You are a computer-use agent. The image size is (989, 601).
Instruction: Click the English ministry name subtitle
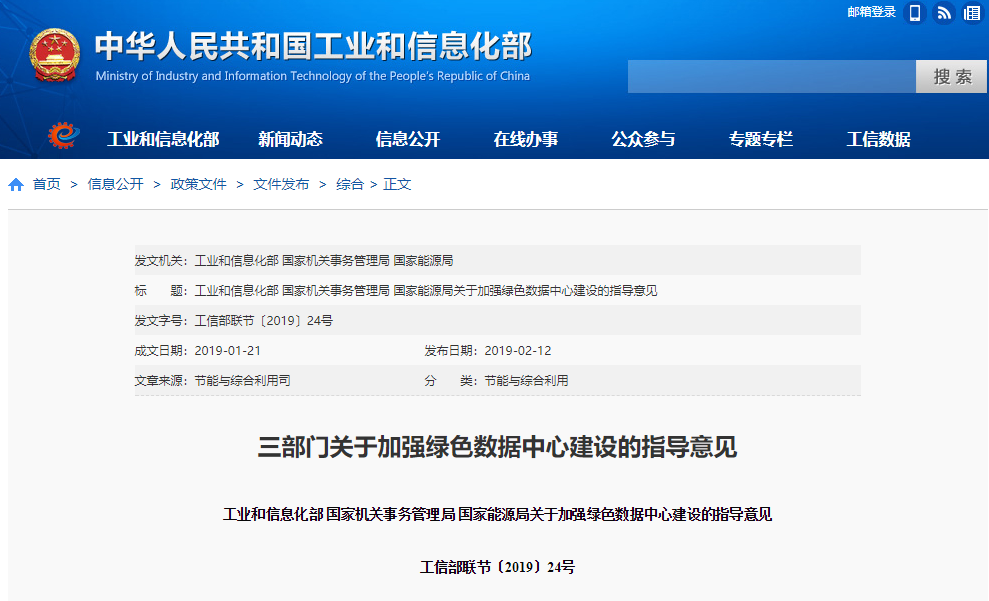coord(313,76)
